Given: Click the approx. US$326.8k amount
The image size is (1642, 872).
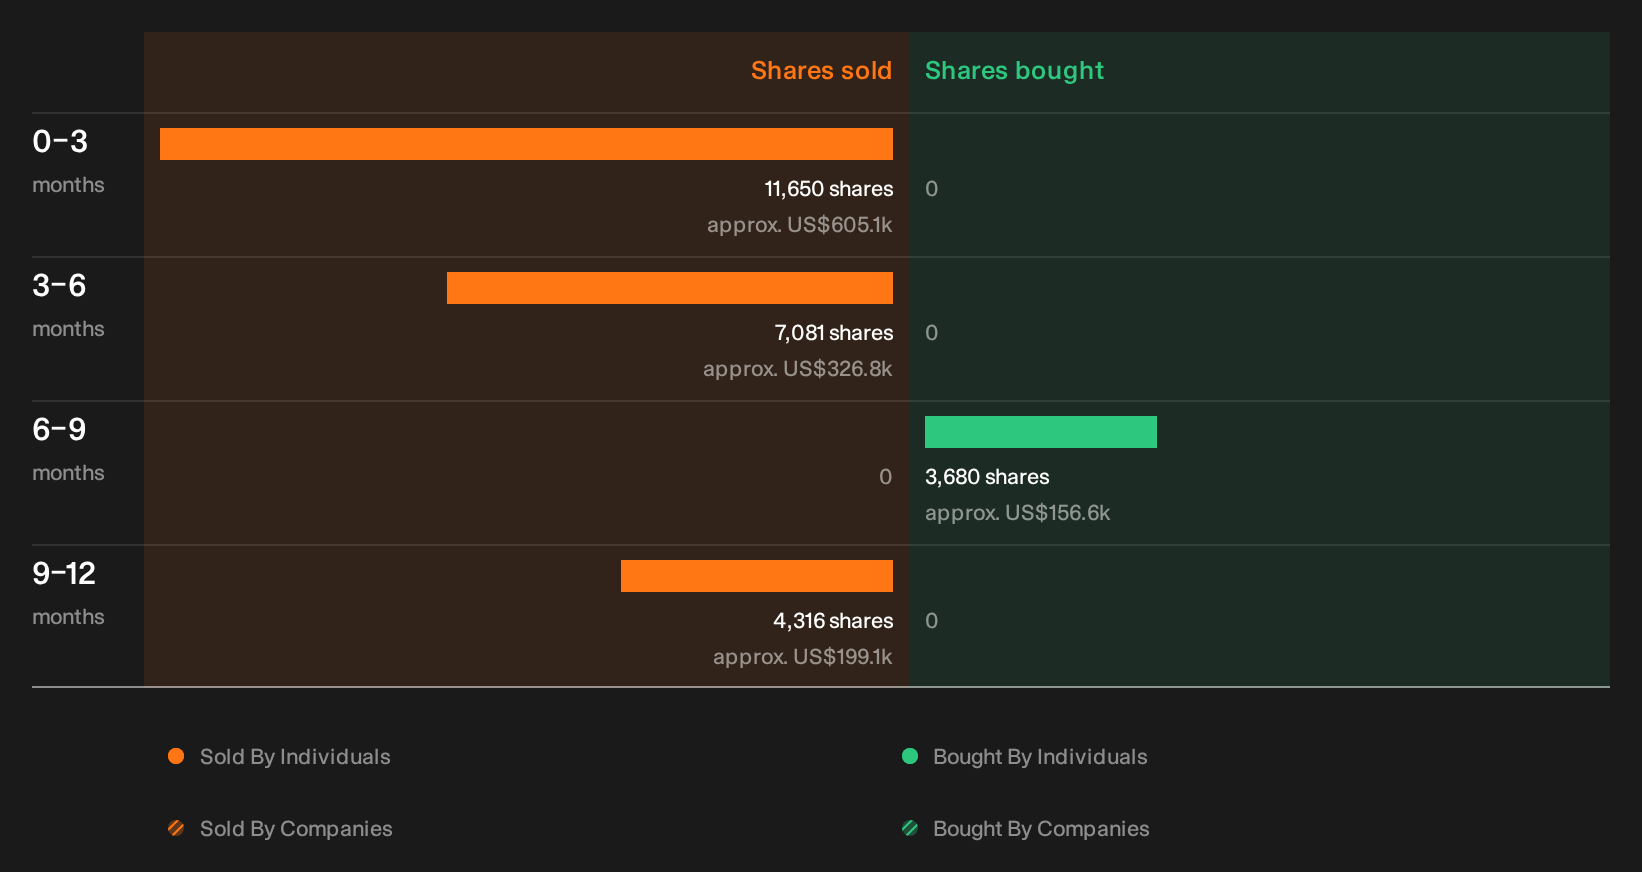Looking at the screenshot, I should click(x=798, y=369).
